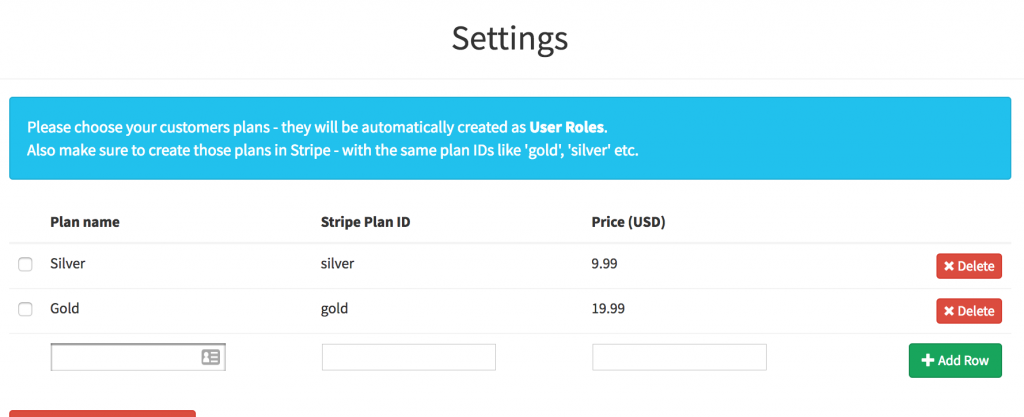The image size is (1024, 417).
Task: Click the lowercase silver Stripe ID cell
Action: pos(338,264)
